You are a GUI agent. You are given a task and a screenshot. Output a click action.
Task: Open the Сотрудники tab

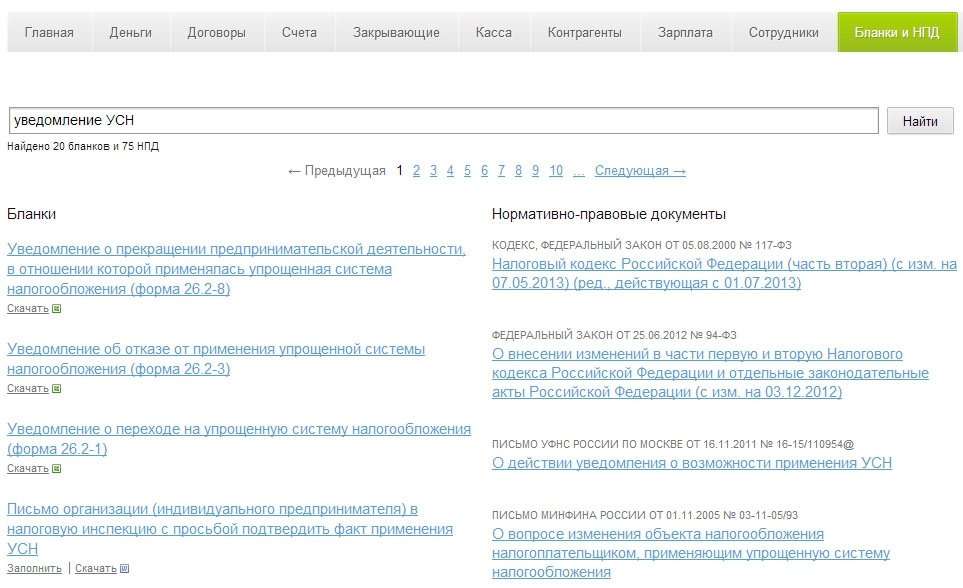click(x=784, y=33)
